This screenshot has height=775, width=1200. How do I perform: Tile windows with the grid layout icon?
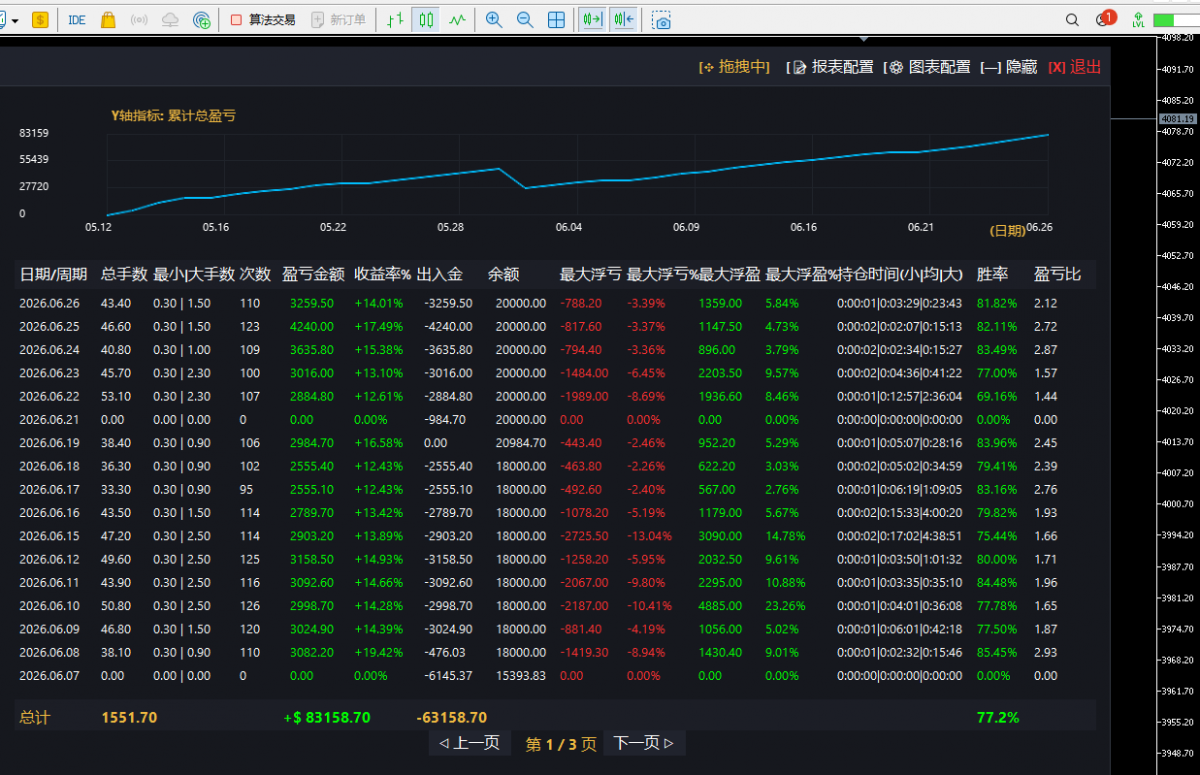(x=556, y=19)
